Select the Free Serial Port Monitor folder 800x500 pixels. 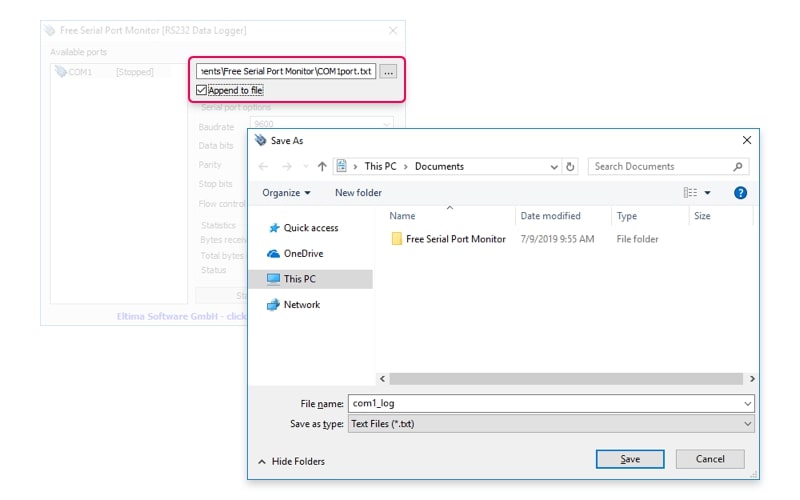449,239
